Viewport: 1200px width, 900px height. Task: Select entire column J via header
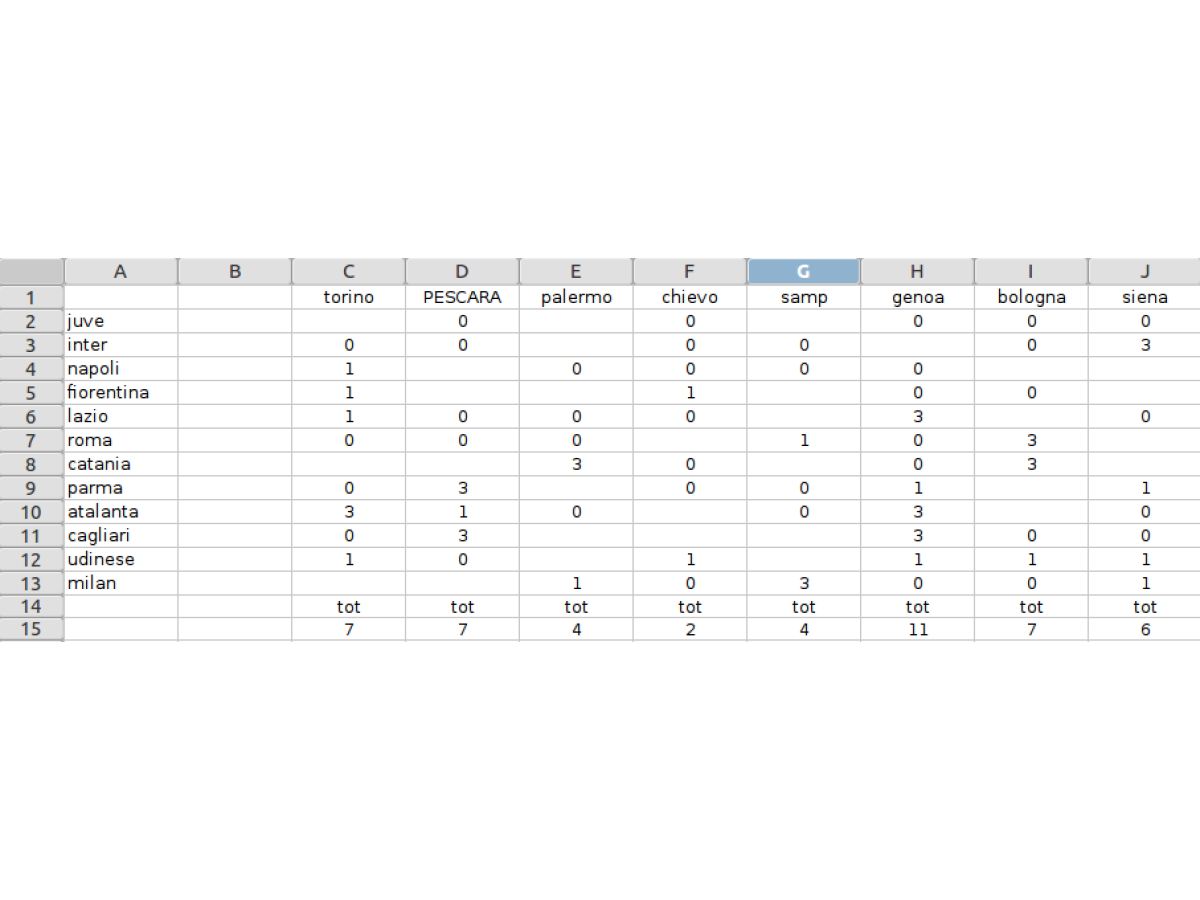point(1144,271)
